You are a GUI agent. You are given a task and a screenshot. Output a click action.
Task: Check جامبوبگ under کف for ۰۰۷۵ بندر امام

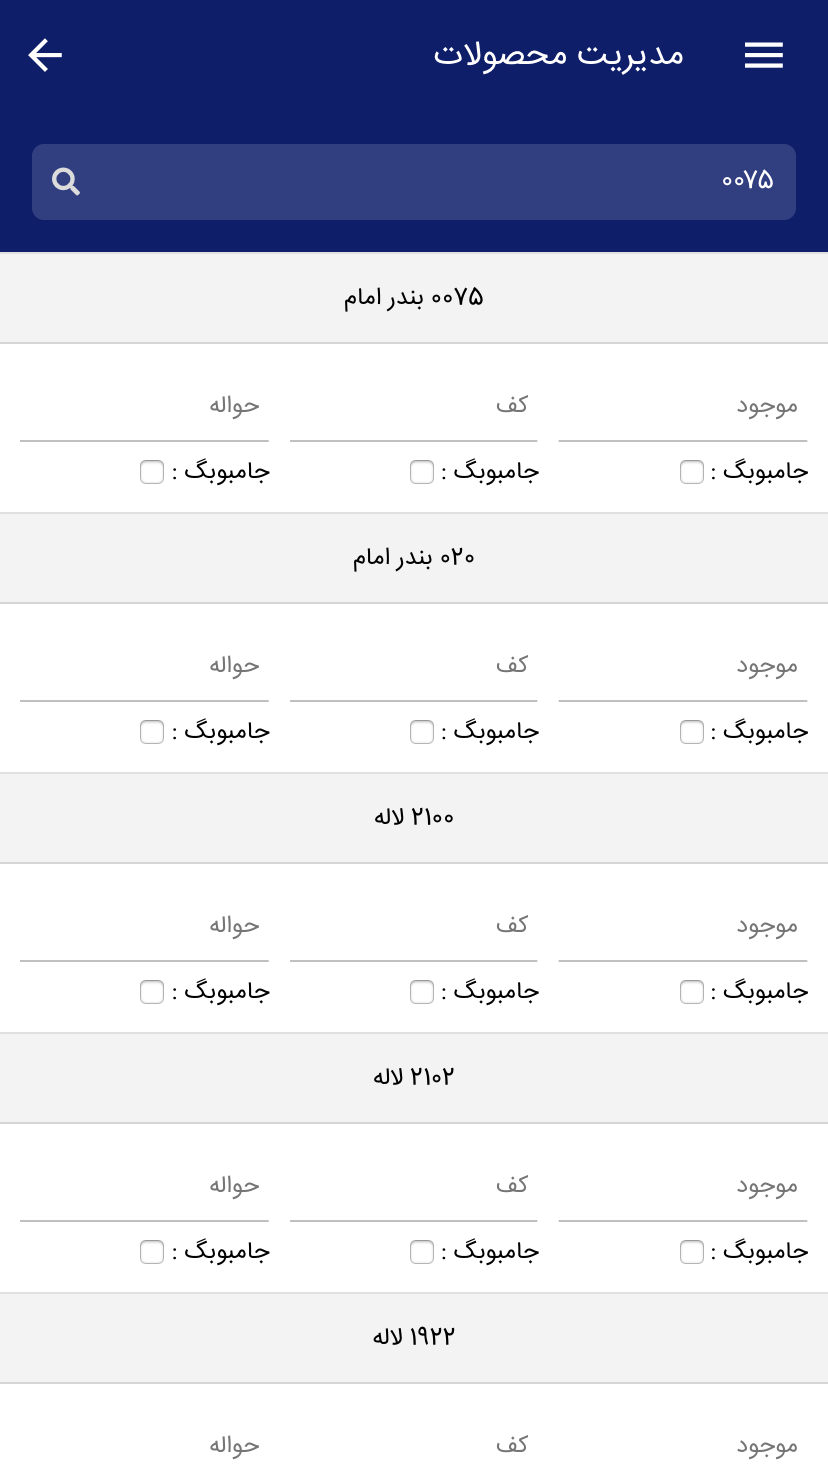pyautogui.click(x=422, y=472)
